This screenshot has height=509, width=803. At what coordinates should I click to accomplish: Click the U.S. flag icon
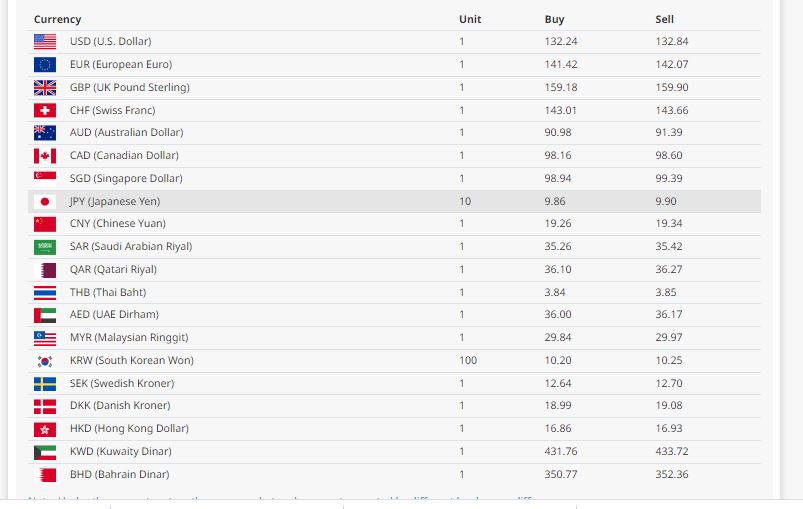pos(45,42)
